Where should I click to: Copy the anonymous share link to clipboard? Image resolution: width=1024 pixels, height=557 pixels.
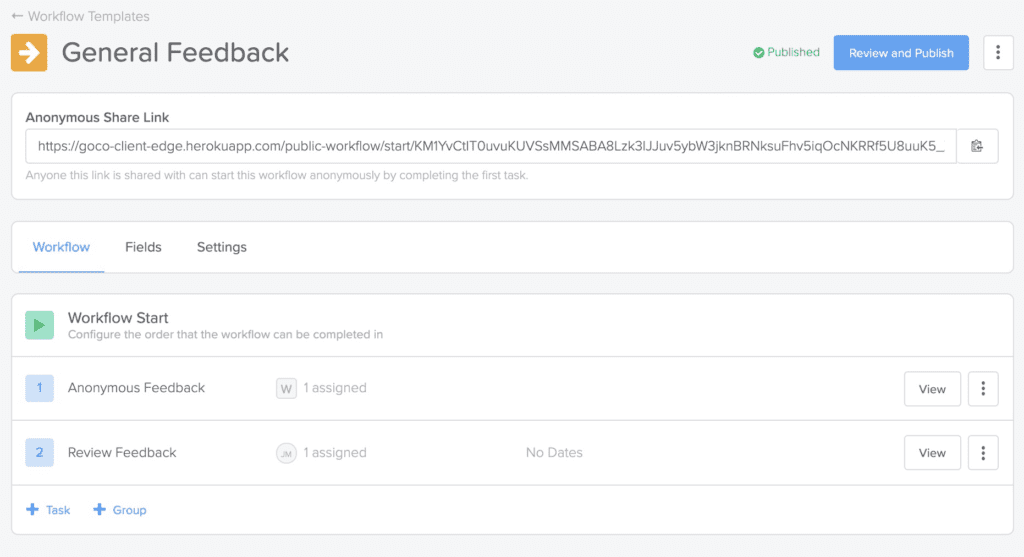pos(977,146)
